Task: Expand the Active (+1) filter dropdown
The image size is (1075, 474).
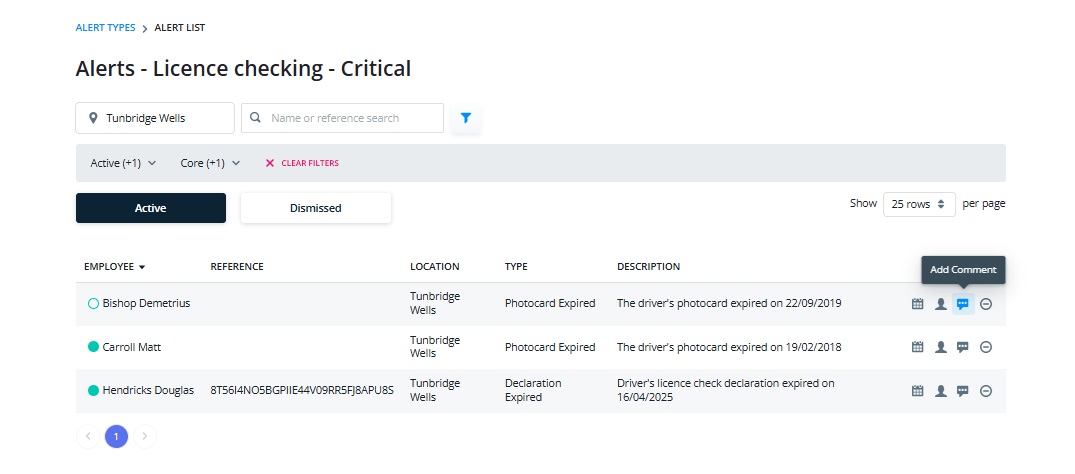Action: coord(123,163)
